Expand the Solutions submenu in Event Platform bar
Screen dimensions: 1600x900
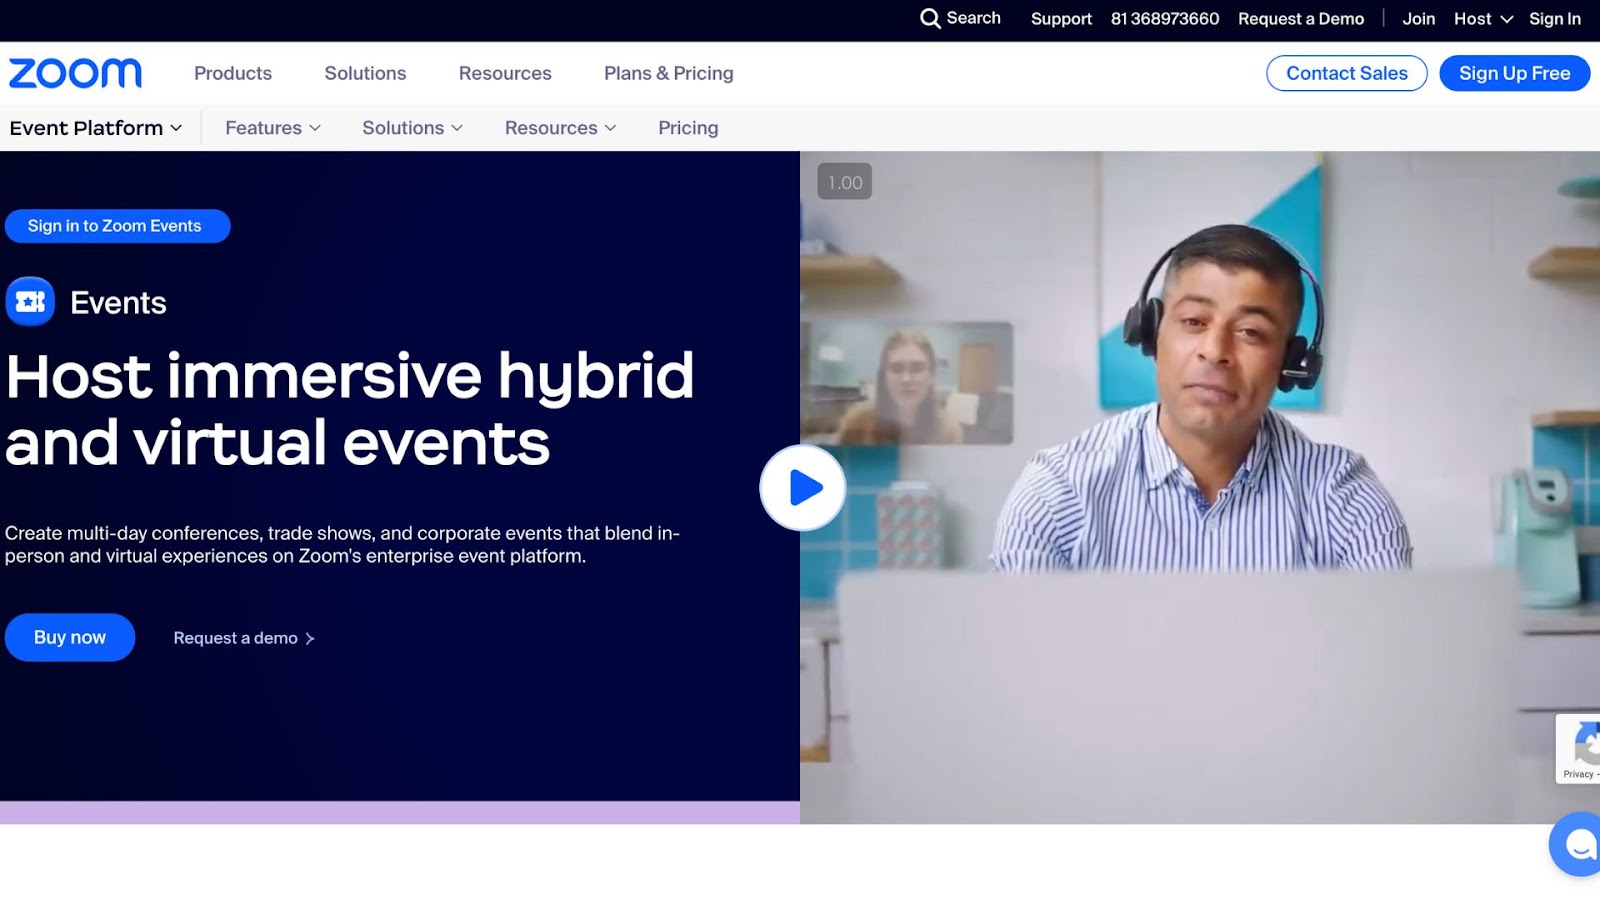[x=412, y=128]
